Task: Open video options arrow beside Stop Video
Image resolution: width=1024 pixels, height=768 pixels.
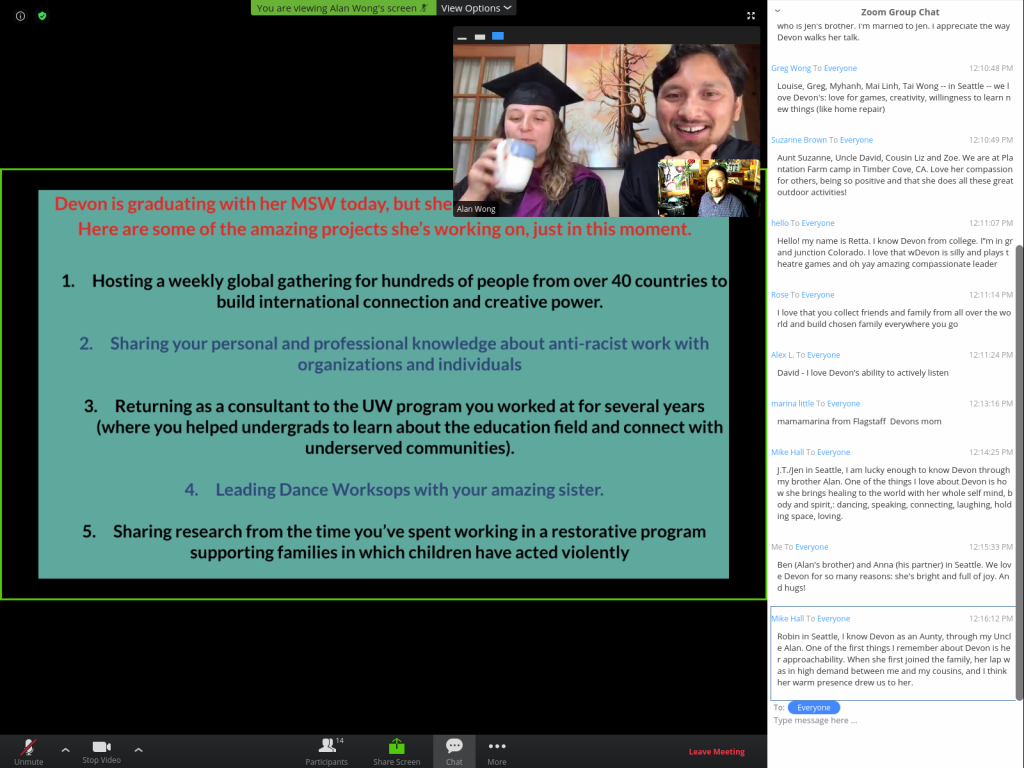Action: coord(138,749)
